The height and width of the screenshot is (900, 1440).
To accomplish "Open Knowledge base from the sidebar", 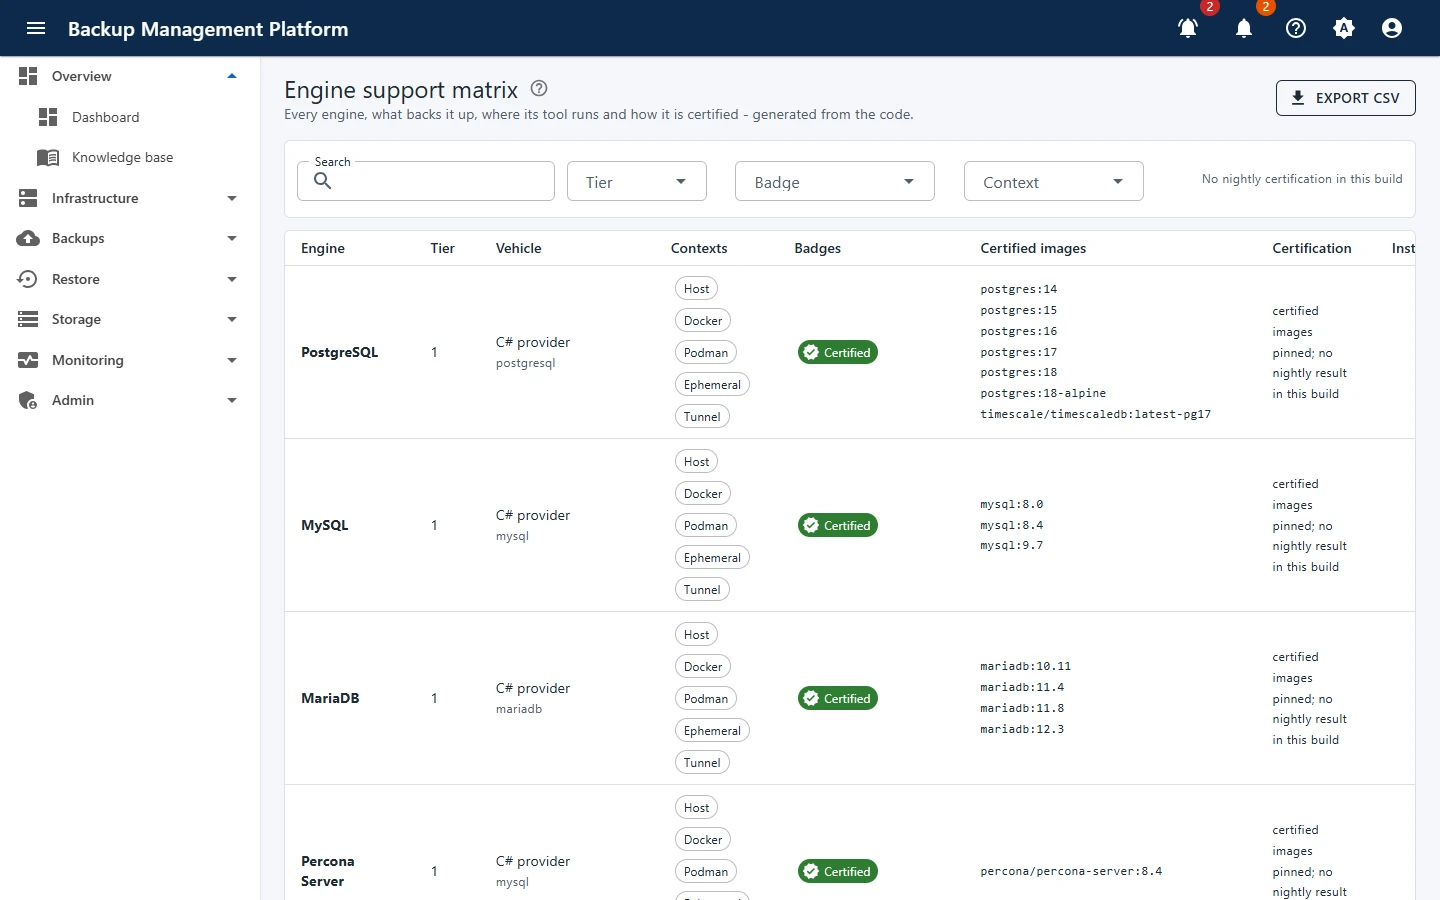I will click(x=130, y=157).
